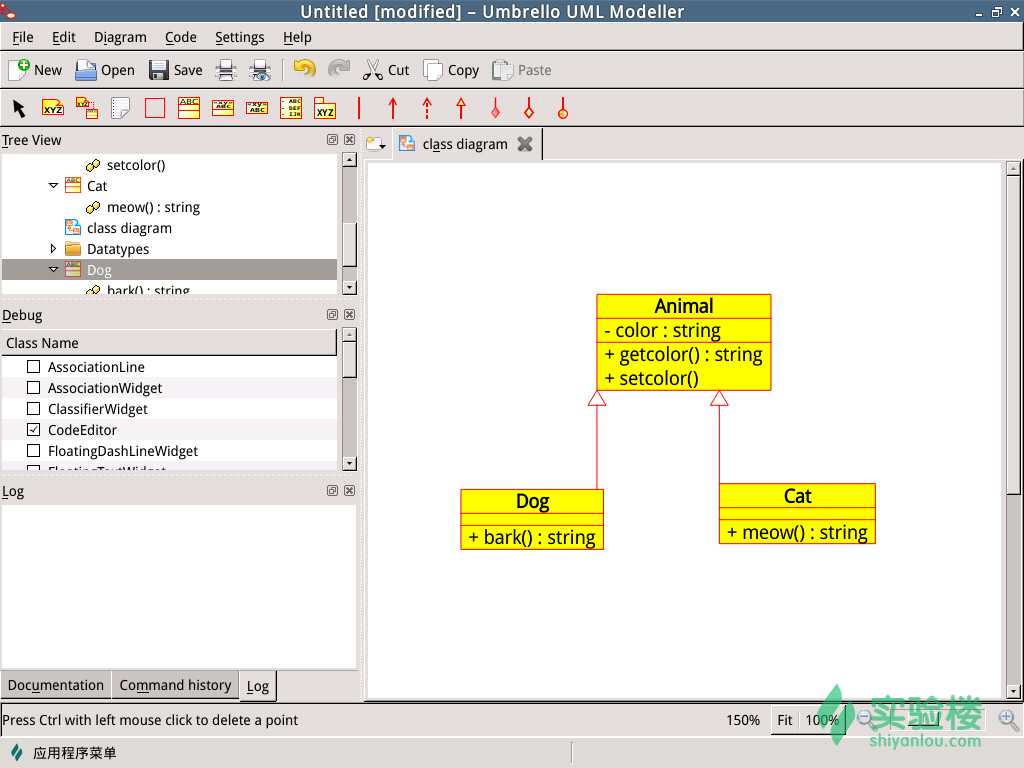Screen dimensions: 1024x768
Task: Close the Debug panel
Action: pos(350,315)
